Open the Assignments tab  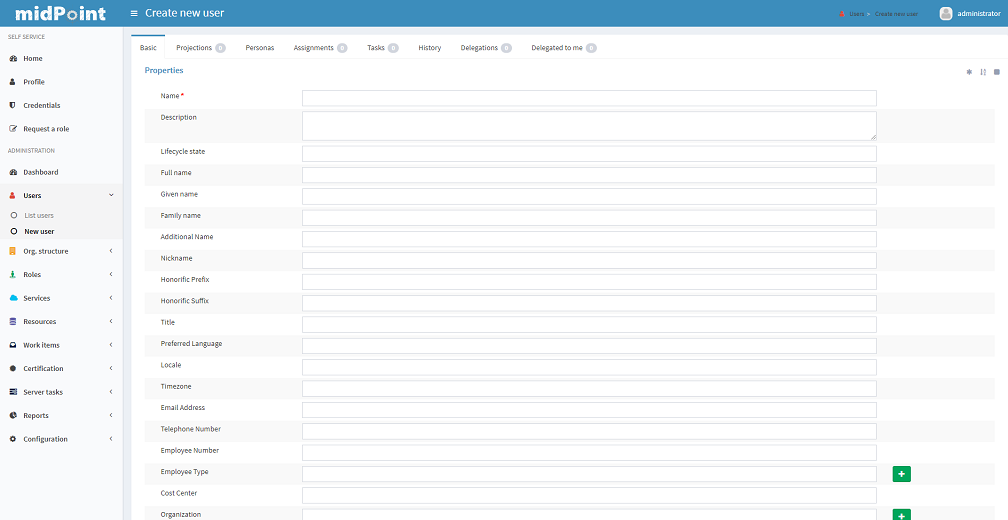tap(320, 48)
